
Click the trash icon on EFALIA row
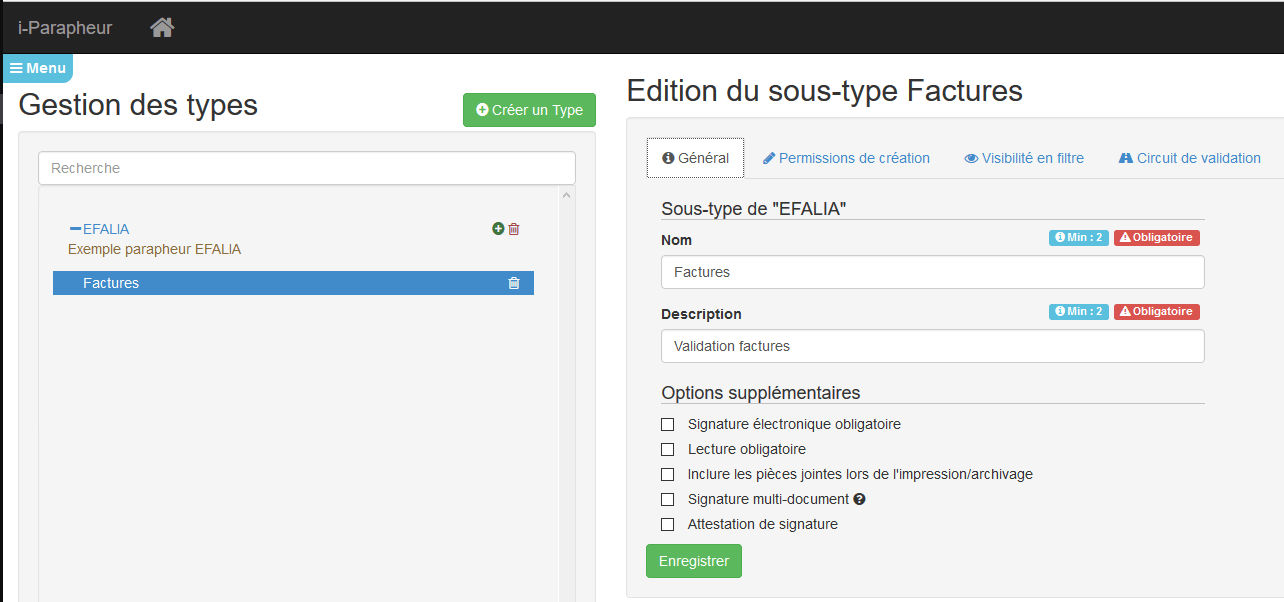tap(514, 229)
